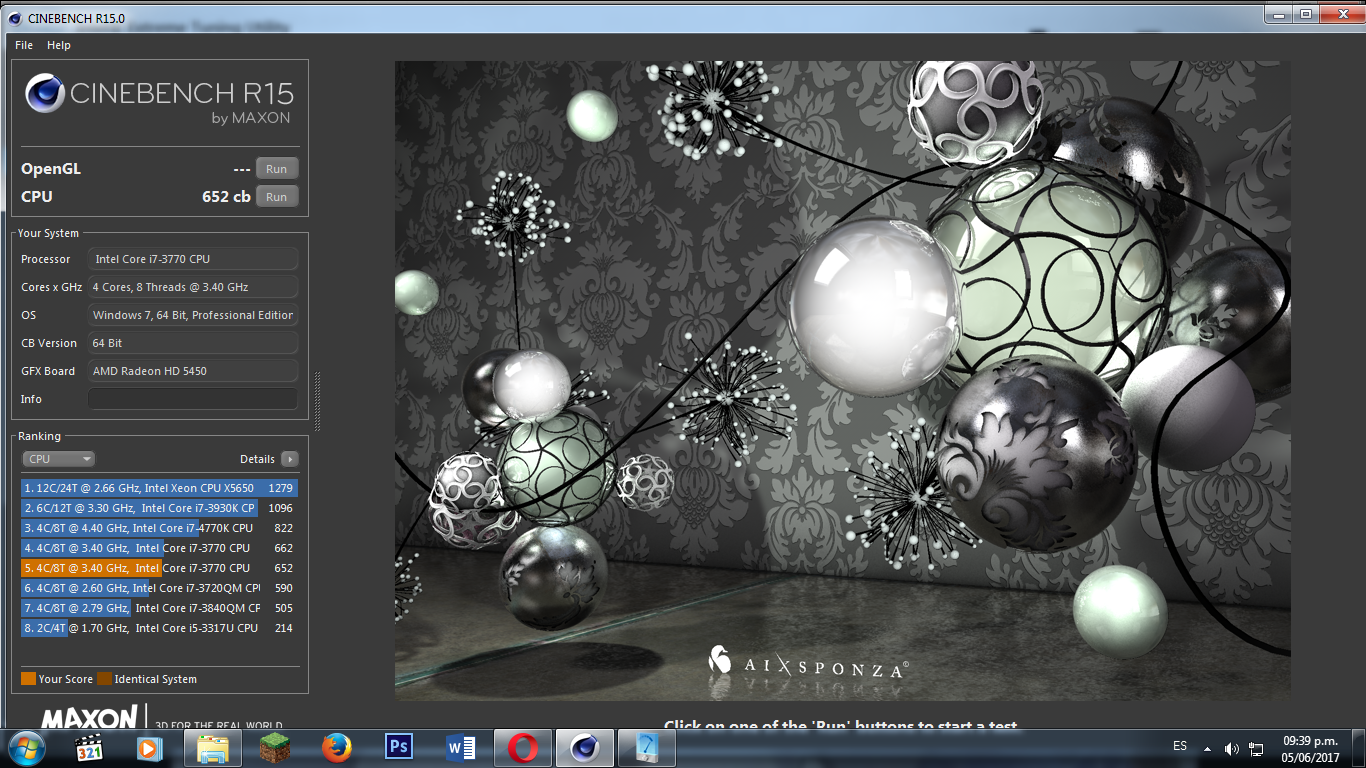
Task: Select the highlighted i7-3770 row scoring 652
Action: coord(159,568)
